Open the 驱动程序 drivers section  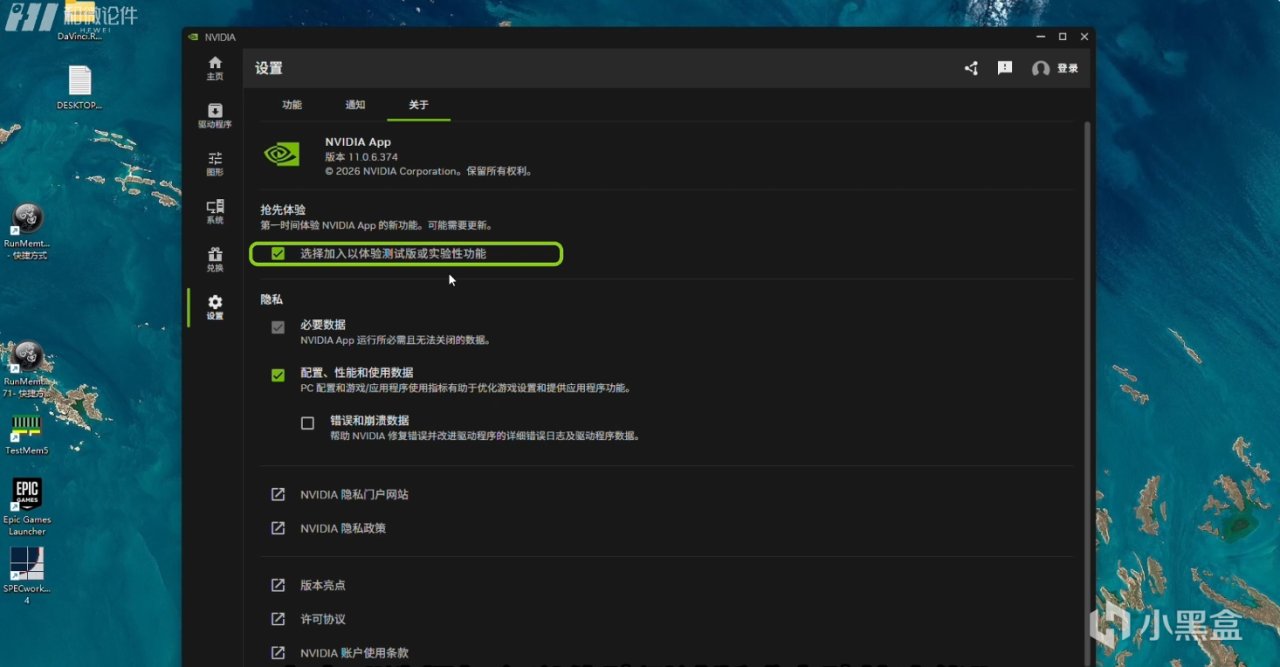click(x=215, y=116)
